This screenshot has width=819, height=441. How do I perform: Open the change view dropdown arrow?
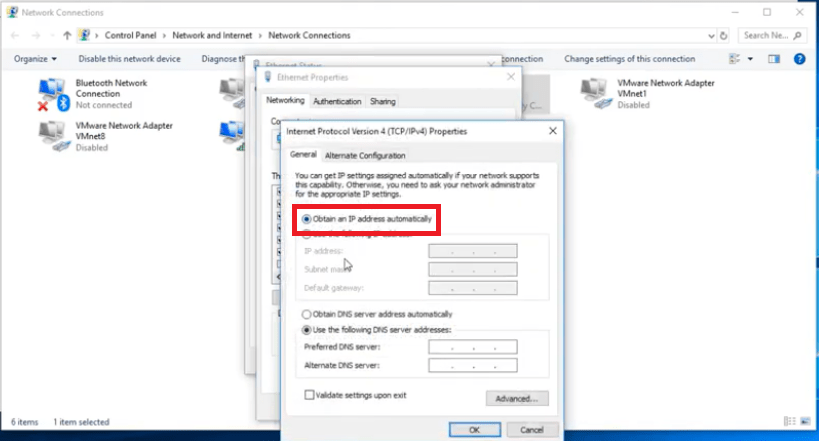click(751, 59)
